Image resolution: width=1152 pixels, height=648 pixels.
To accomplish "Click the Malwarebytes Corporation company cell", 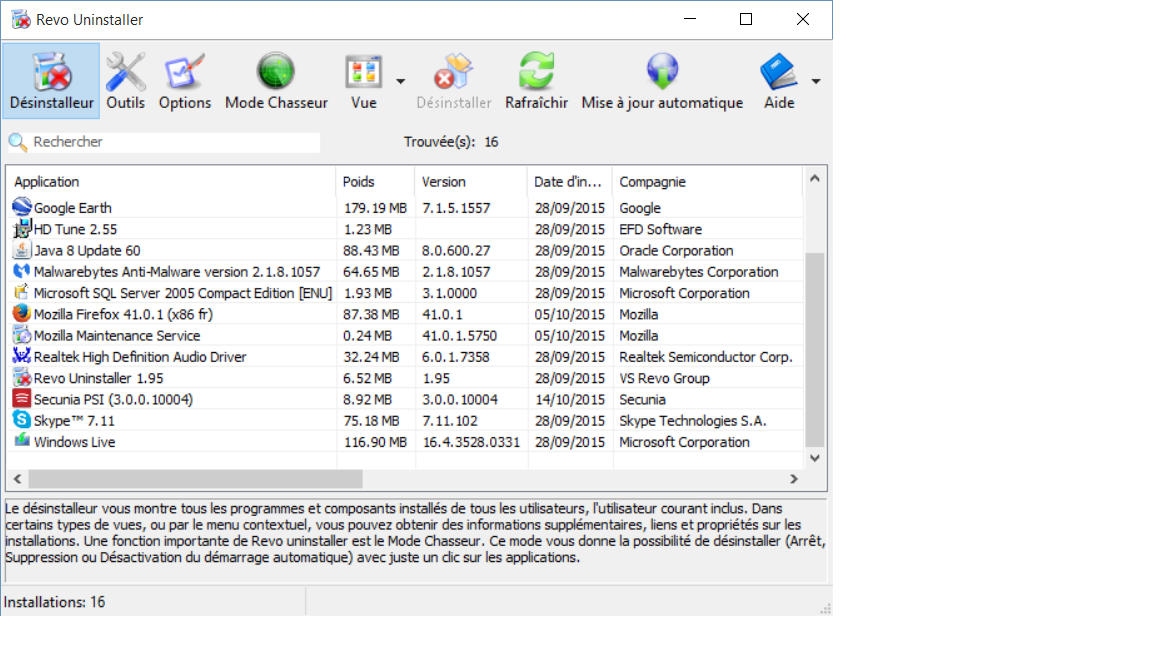I will coord(699,272).
